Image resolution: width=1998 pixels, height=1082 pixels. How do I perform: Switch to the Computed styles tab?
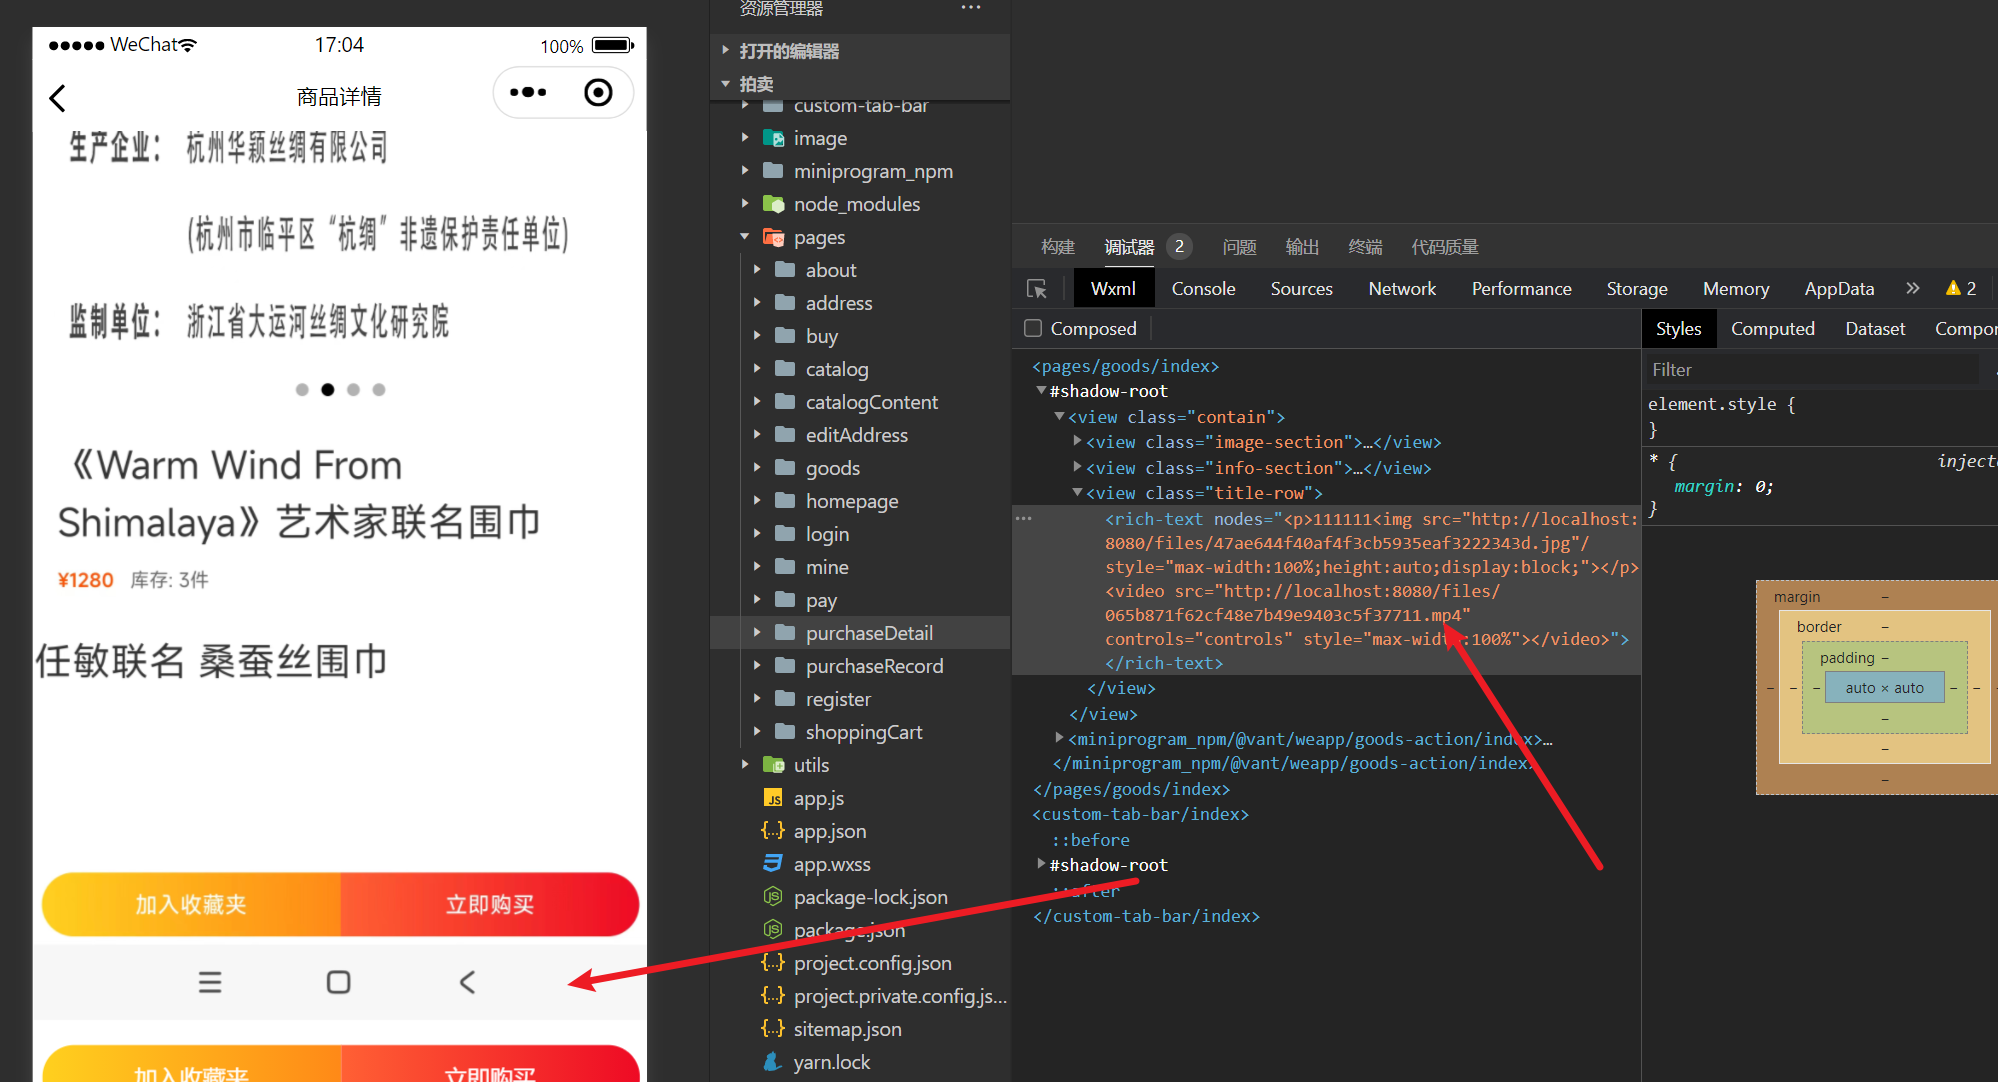(x=1772, y=328)
